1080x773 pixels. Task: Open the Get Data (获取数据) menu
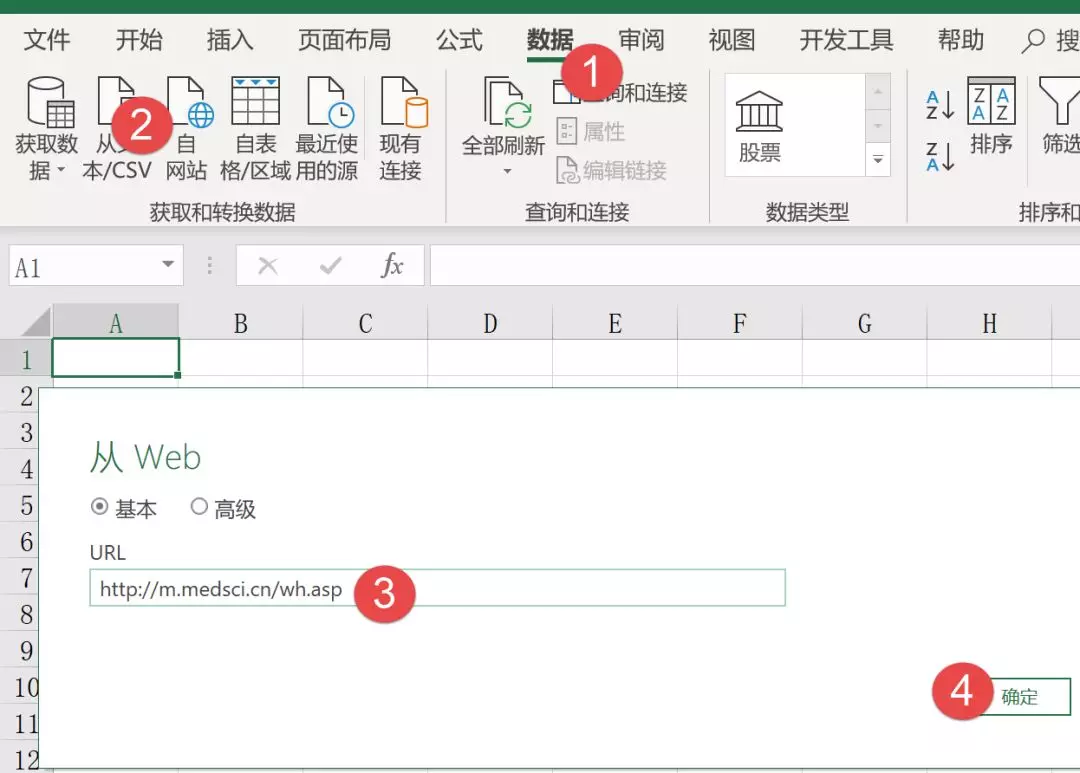tap(46, 129)
